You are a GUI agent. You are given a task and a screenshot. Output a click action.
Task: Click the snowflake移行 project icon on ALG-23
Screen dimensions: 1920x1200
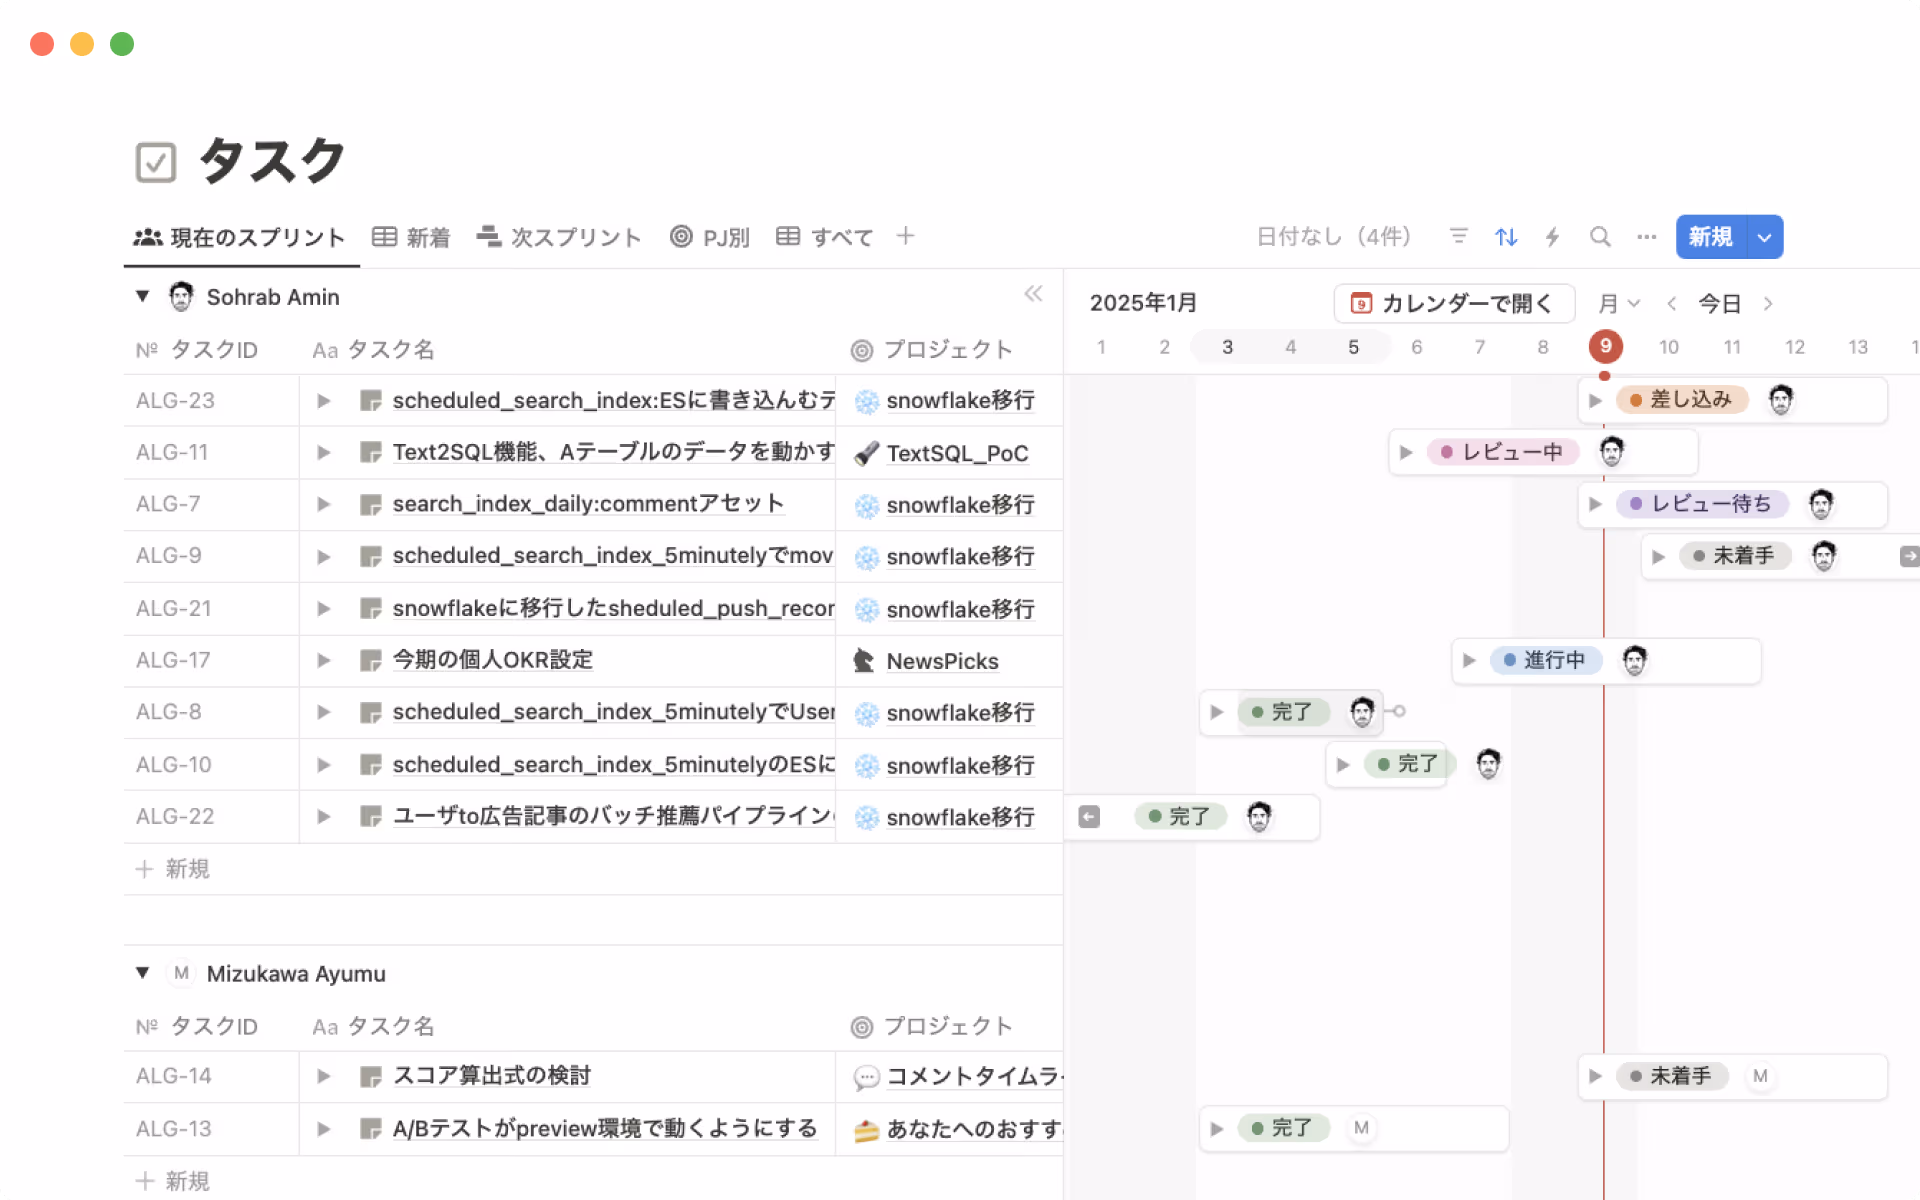click(x=866, y=400)
